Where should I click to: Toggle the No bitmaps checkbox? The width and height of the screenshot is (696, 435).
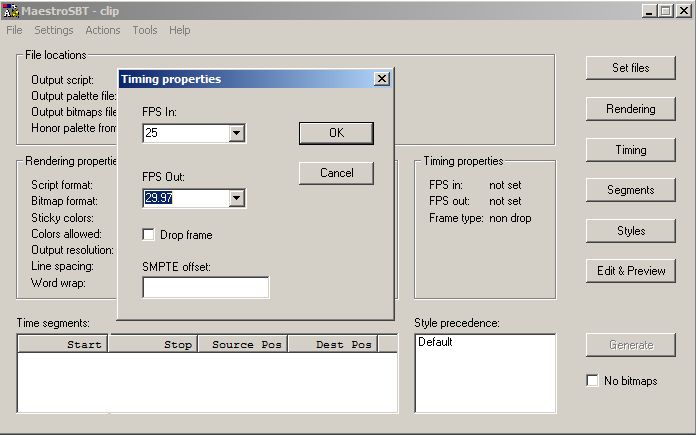point(592,381)
